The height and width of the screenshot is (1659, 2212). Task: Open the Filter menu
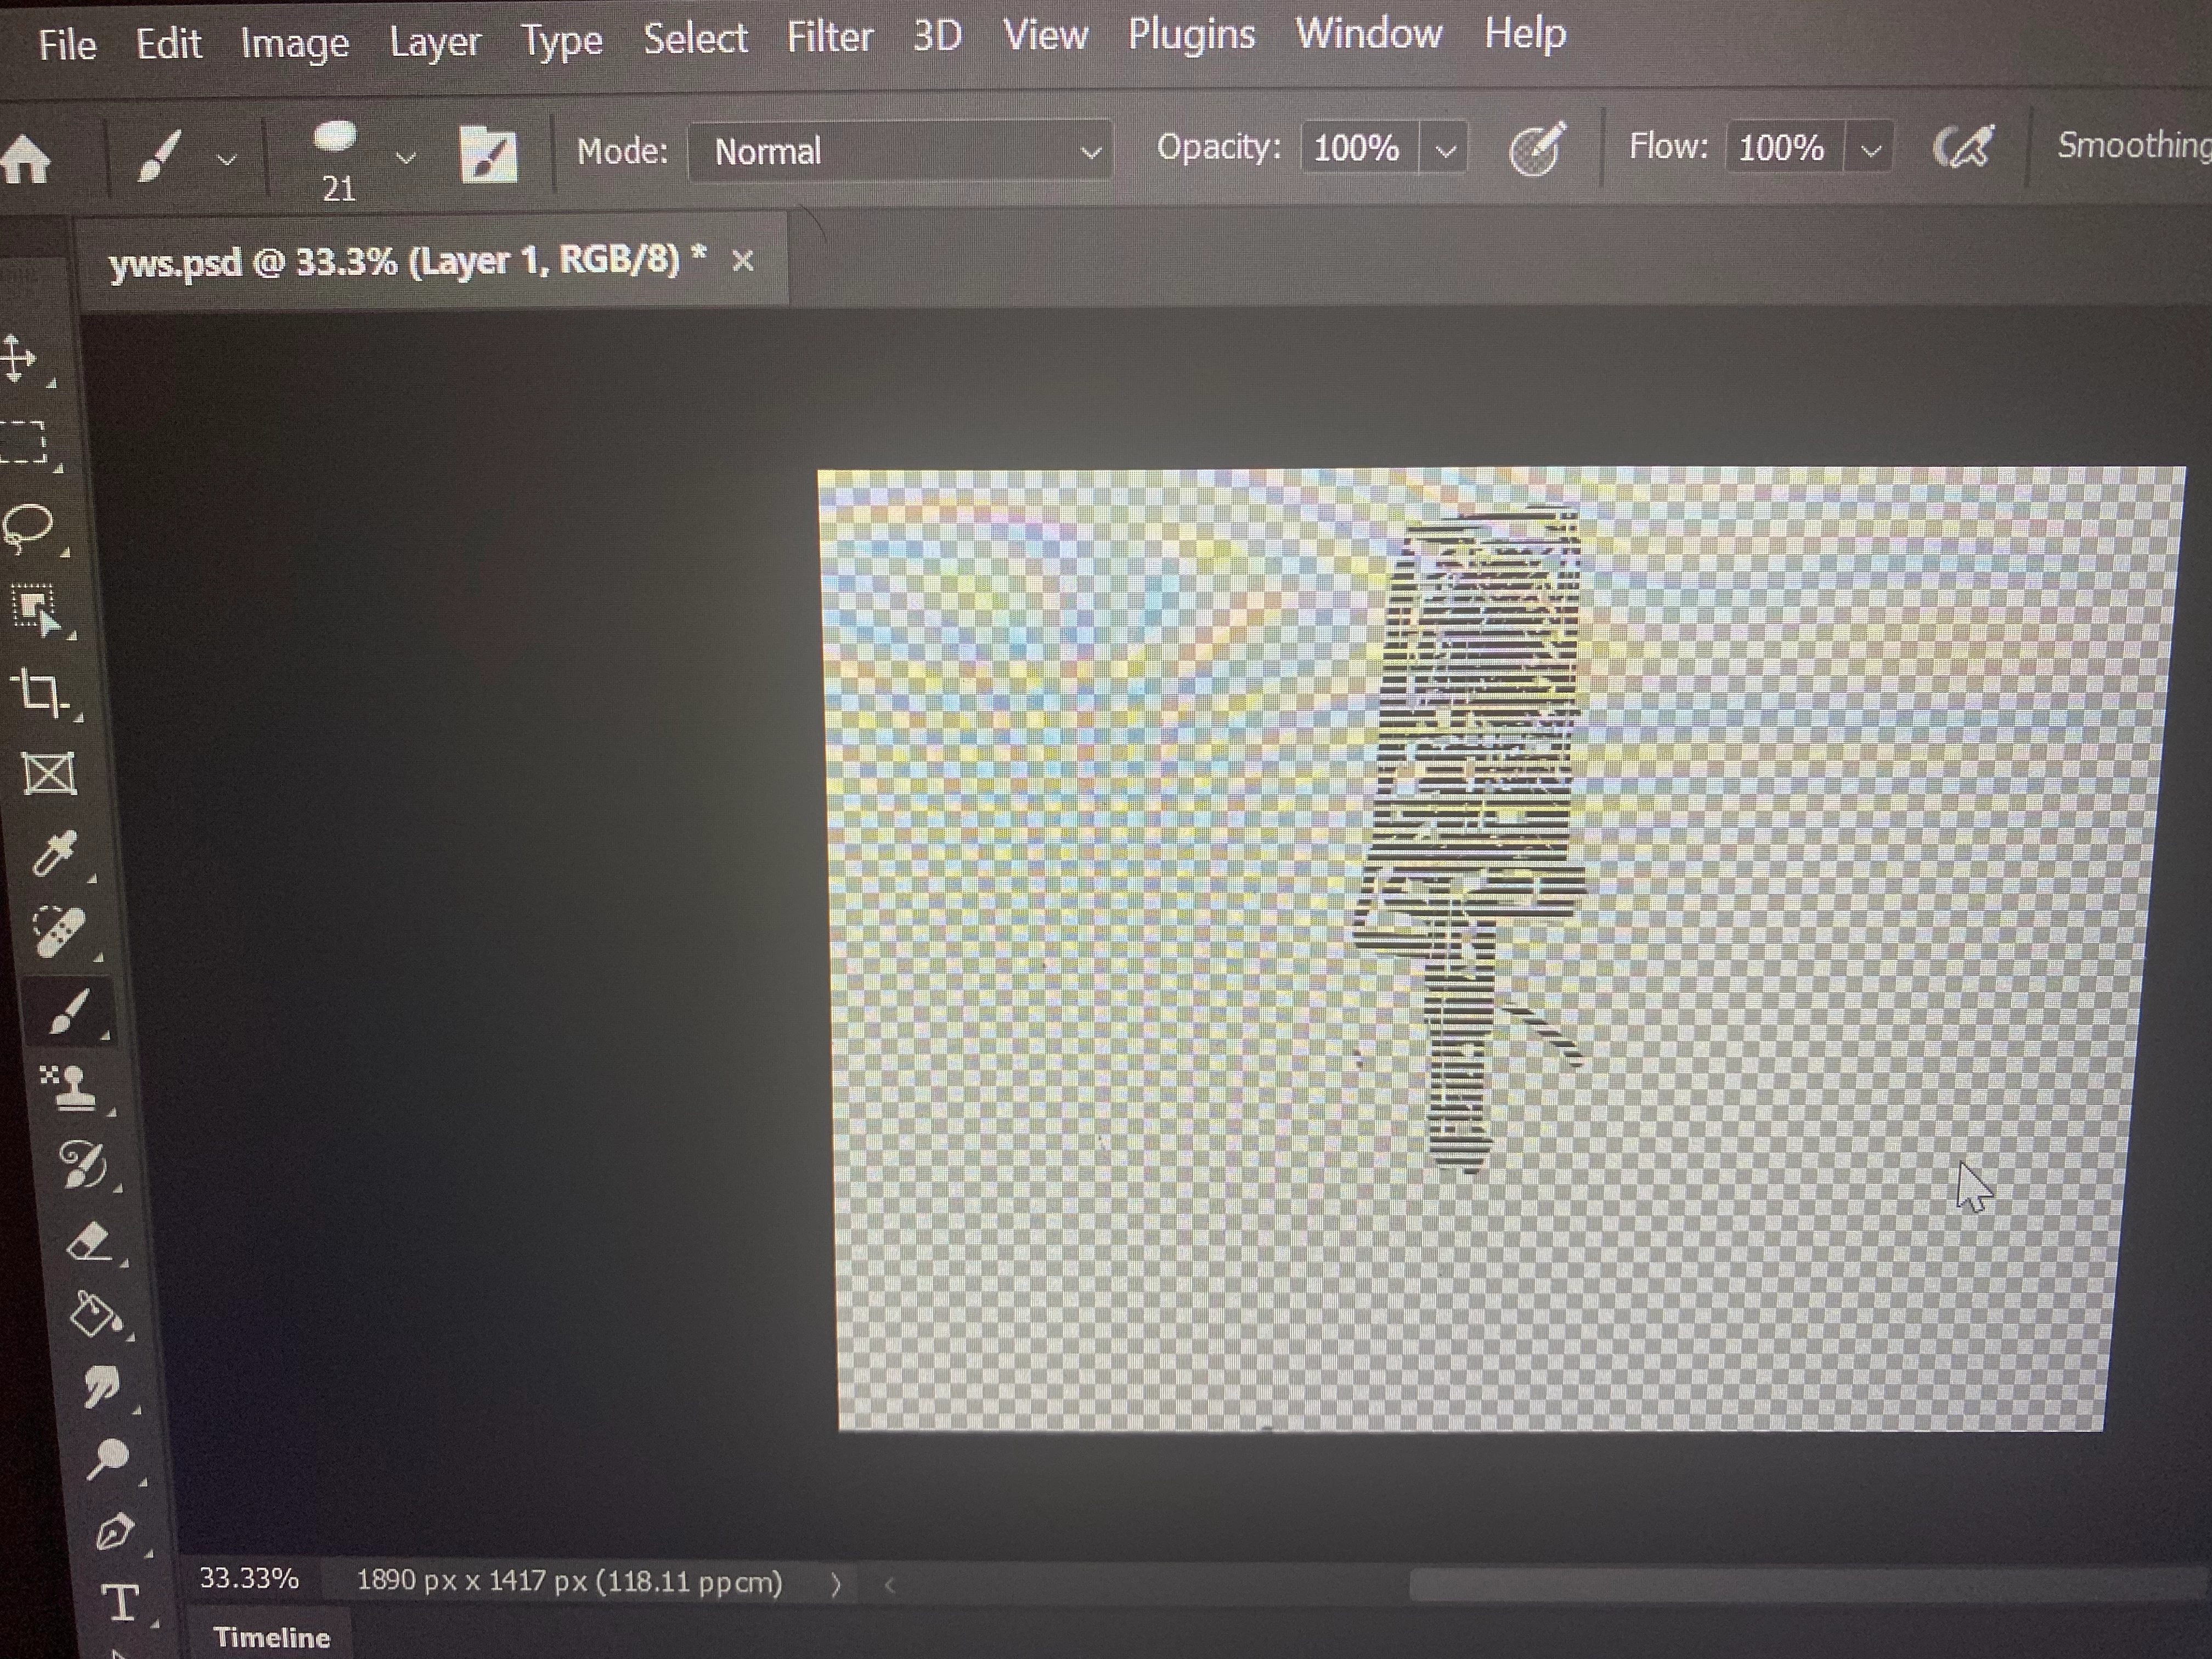click(x=829, y=38)
